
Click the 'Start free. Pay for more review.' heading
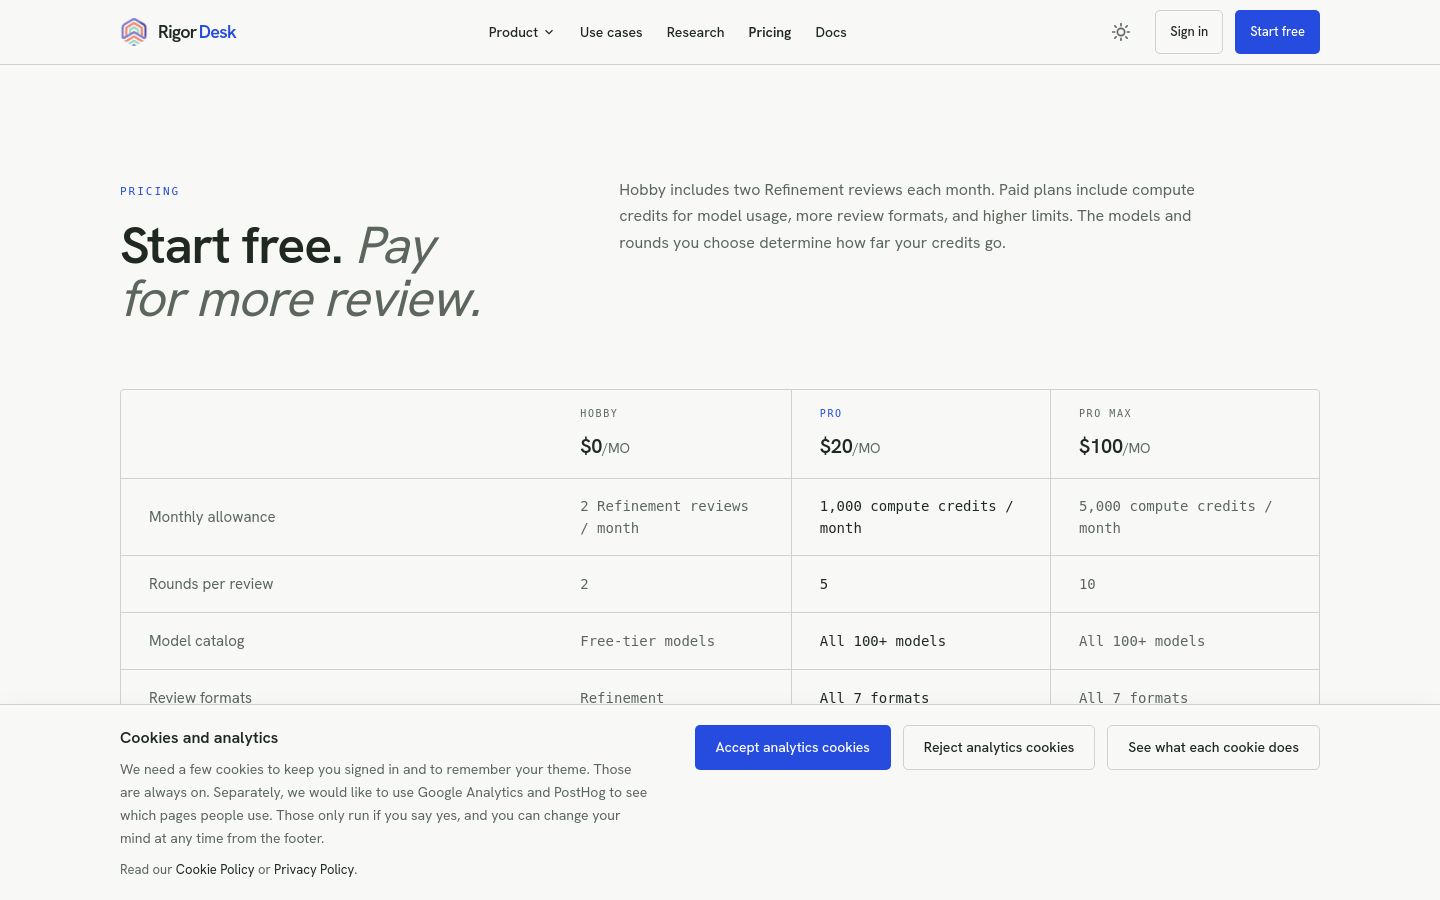(x=301, y=272)
